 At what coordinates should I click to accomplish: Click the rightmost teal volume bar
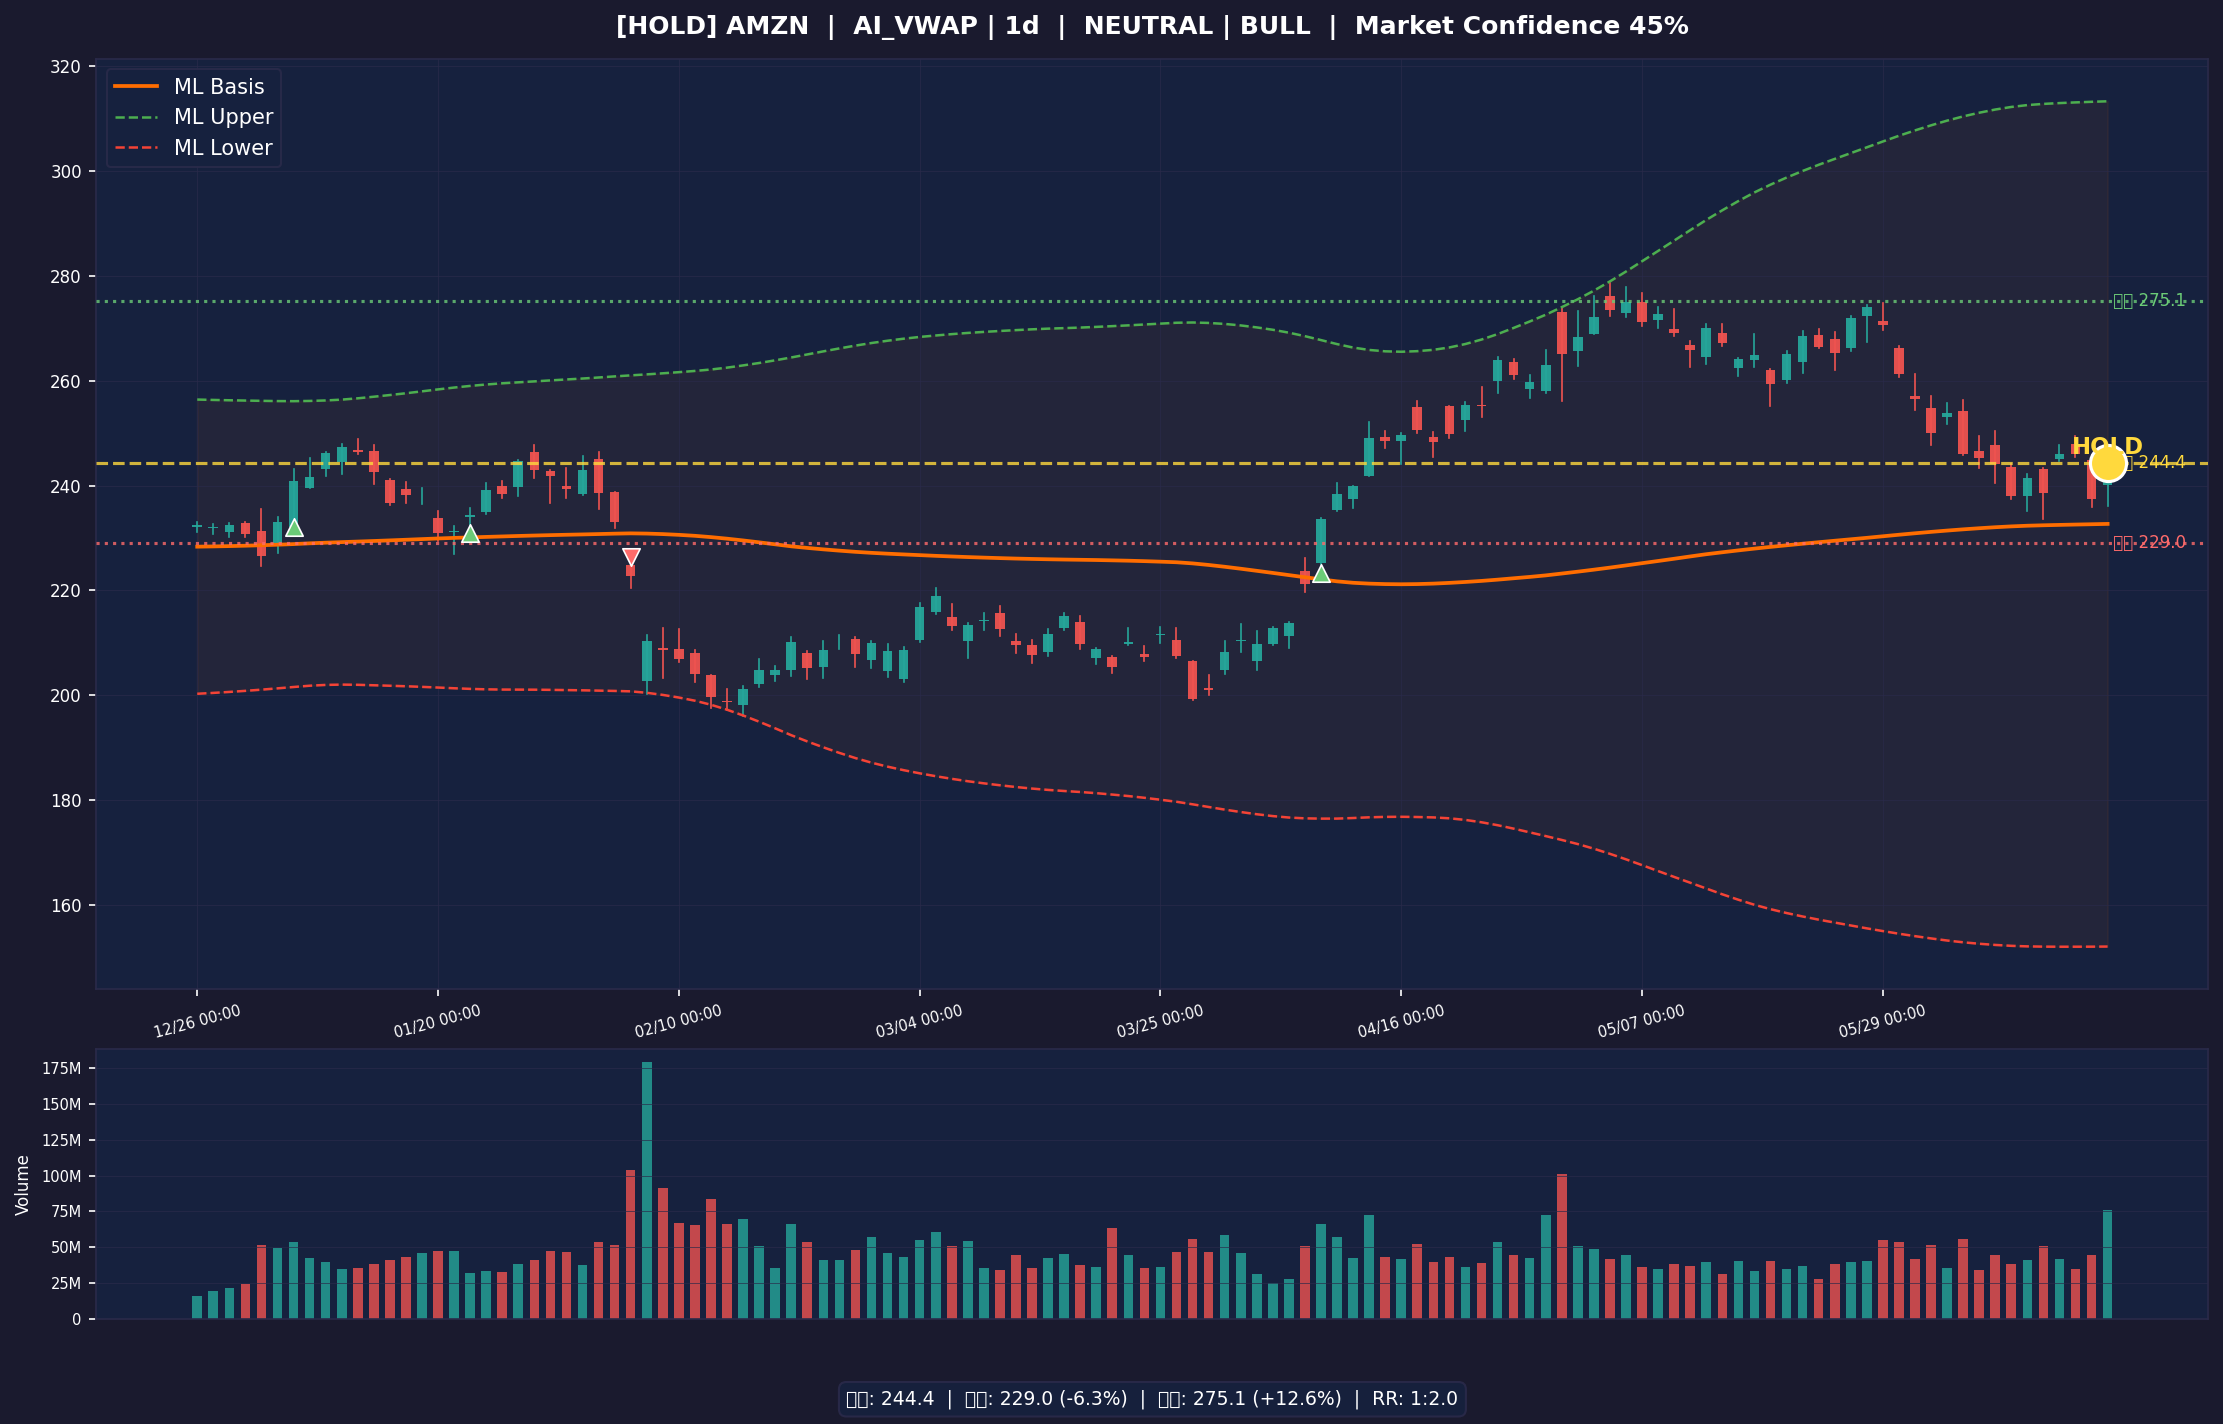(2107, 1265)
